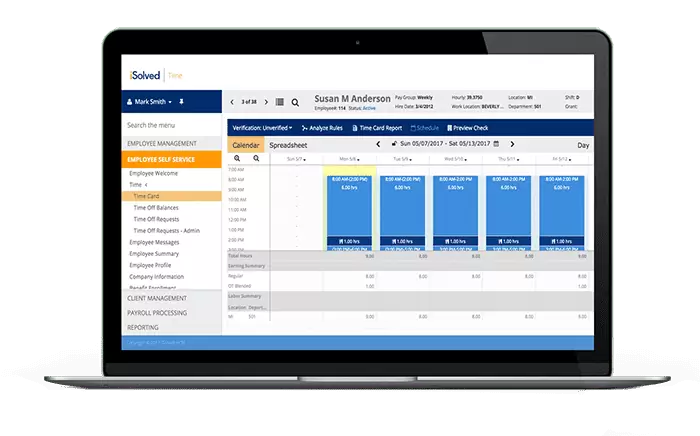
Task: Open the employee list grid icon
Action: click(279, 102)
